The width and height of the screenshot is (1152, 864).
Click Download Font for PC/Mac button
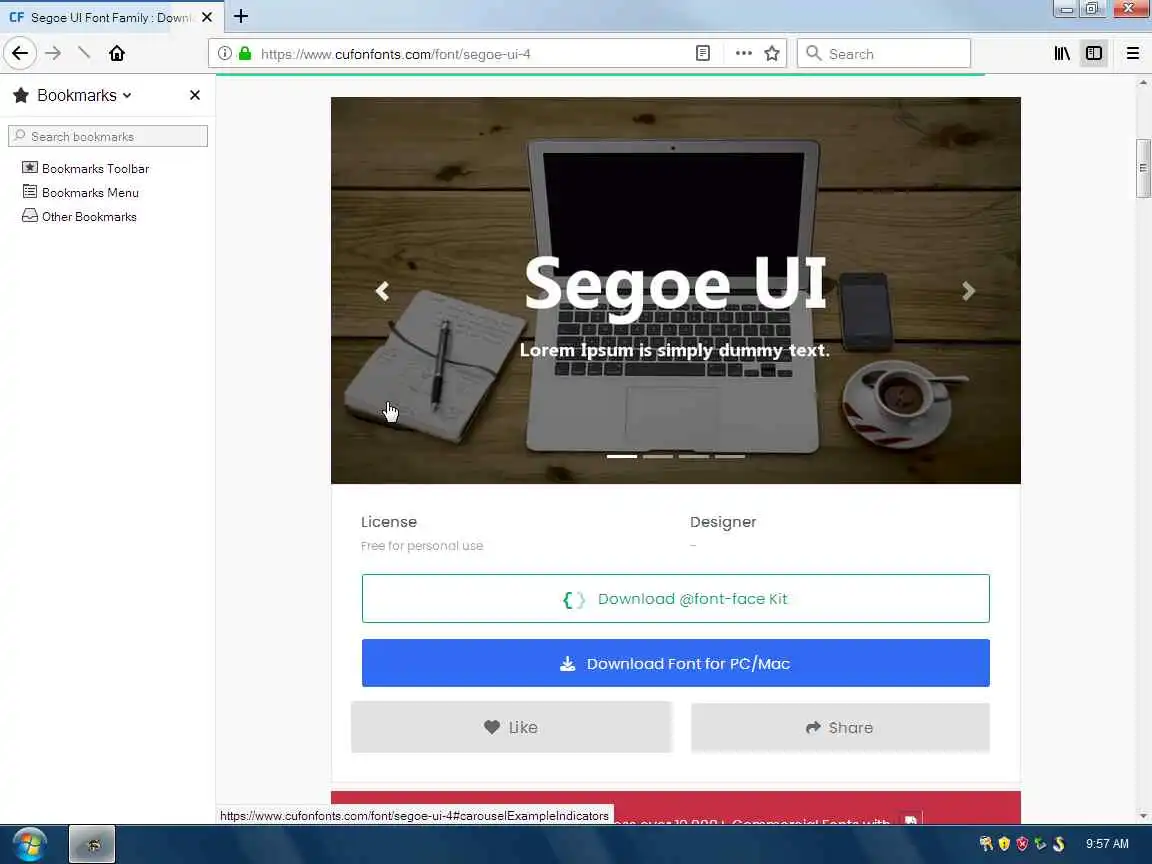click(x=675, y=663)
